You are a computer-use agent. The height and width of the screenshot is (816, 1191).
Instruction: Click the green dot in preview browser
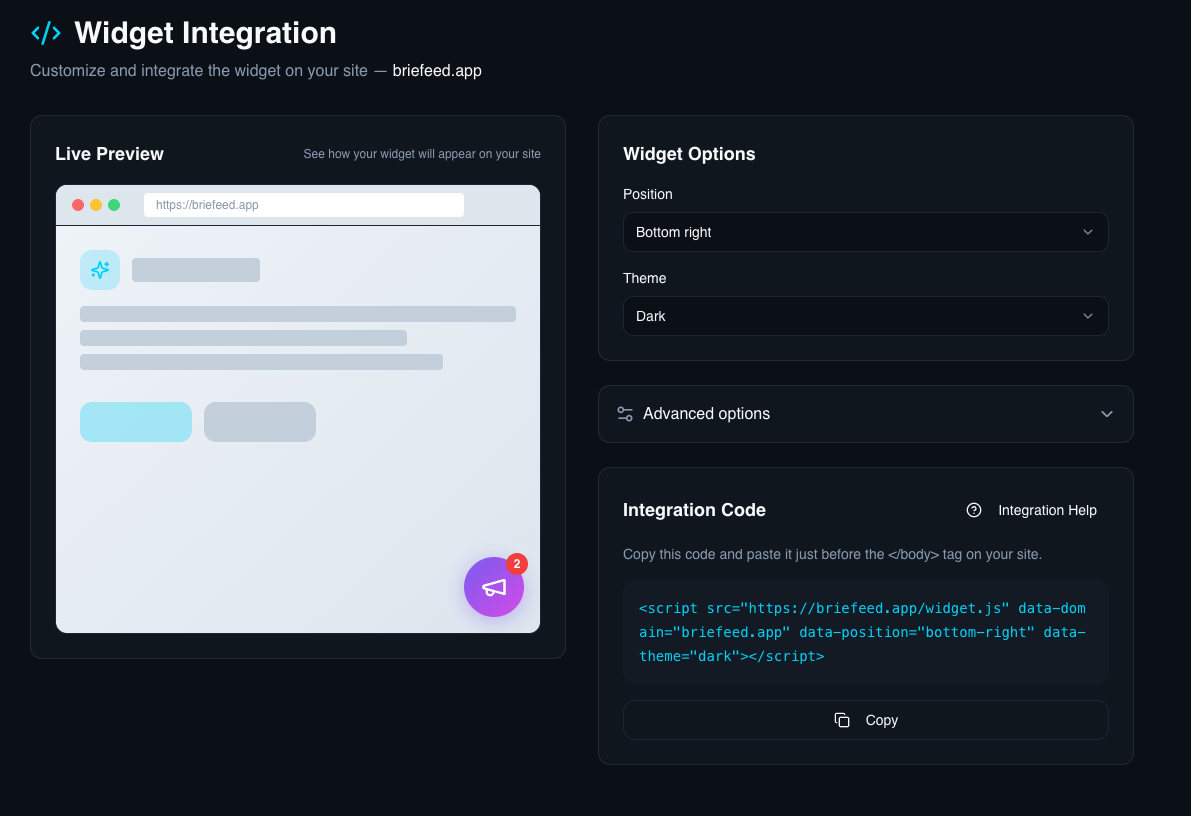(114, 205)
